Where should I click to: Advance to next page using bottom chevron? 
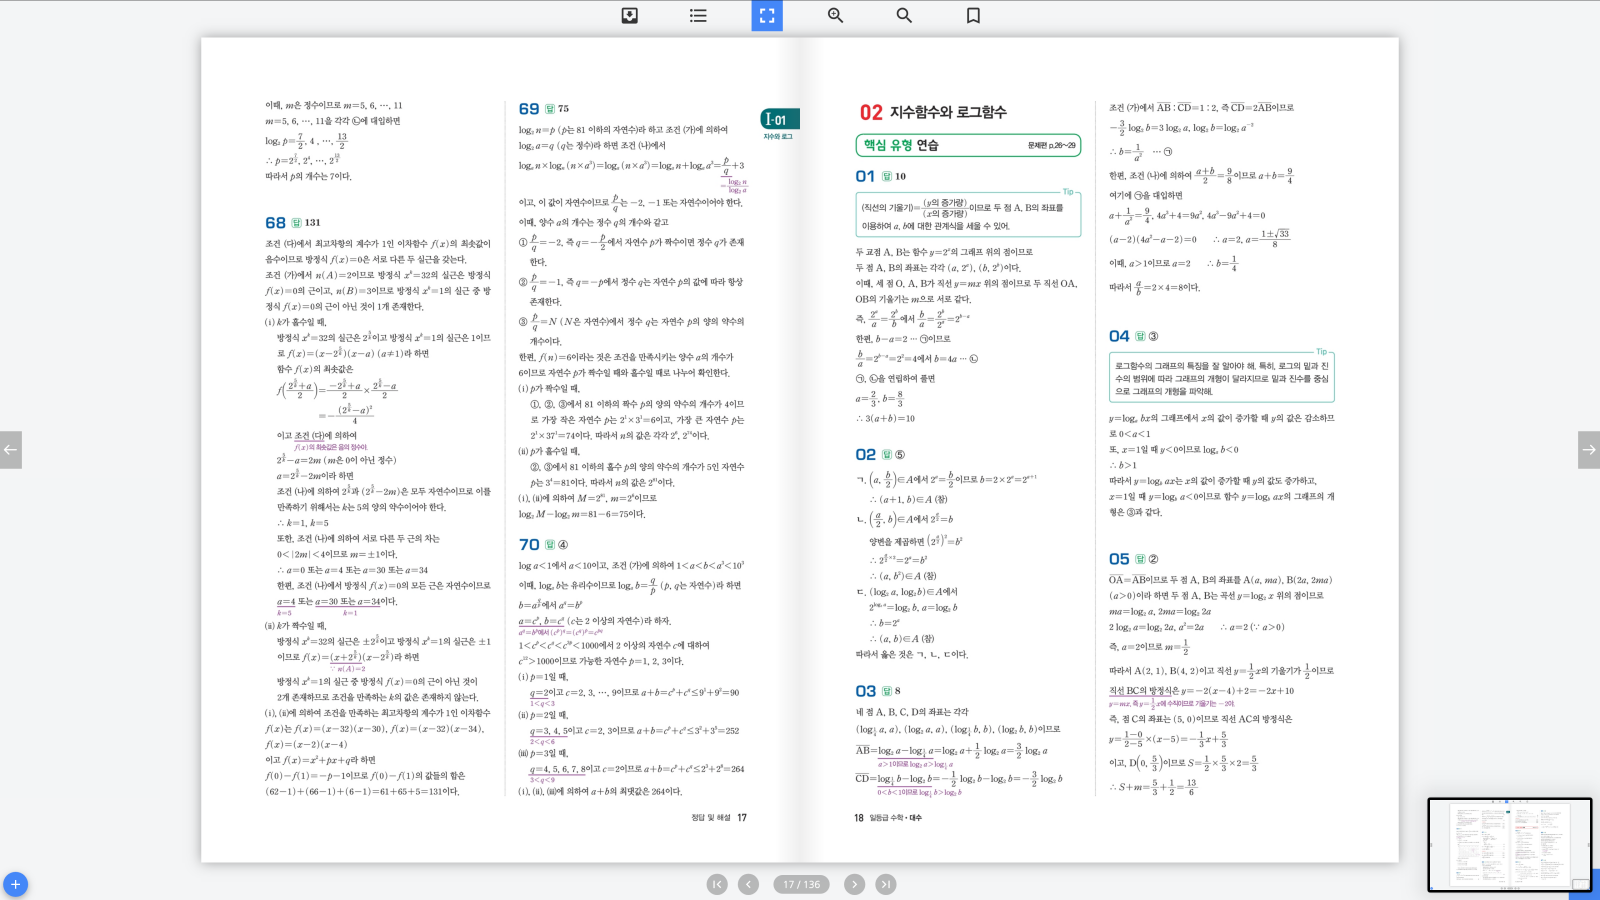[x=854, y=884]
